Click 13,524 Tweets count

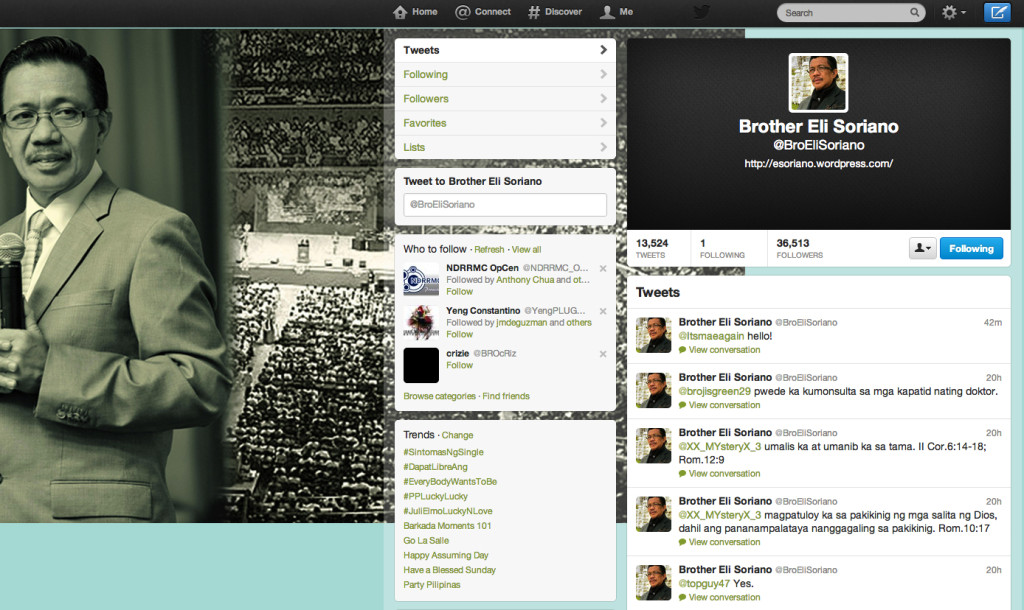tap(652, 248)
